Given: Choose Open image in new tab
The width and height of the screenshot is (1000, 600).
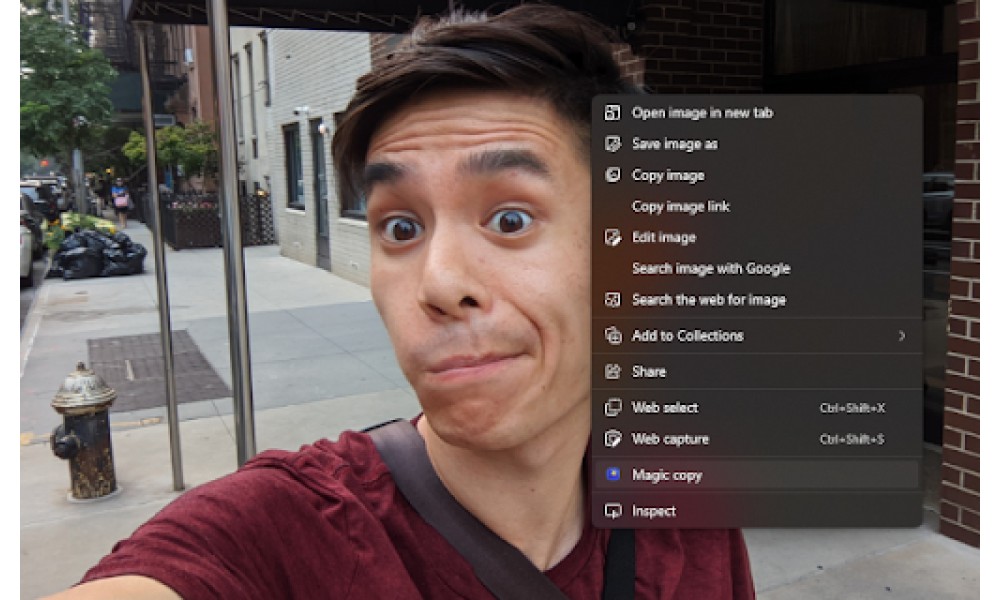Looking at the screenshot, I should pyautogui.click(x=702, y=113).
